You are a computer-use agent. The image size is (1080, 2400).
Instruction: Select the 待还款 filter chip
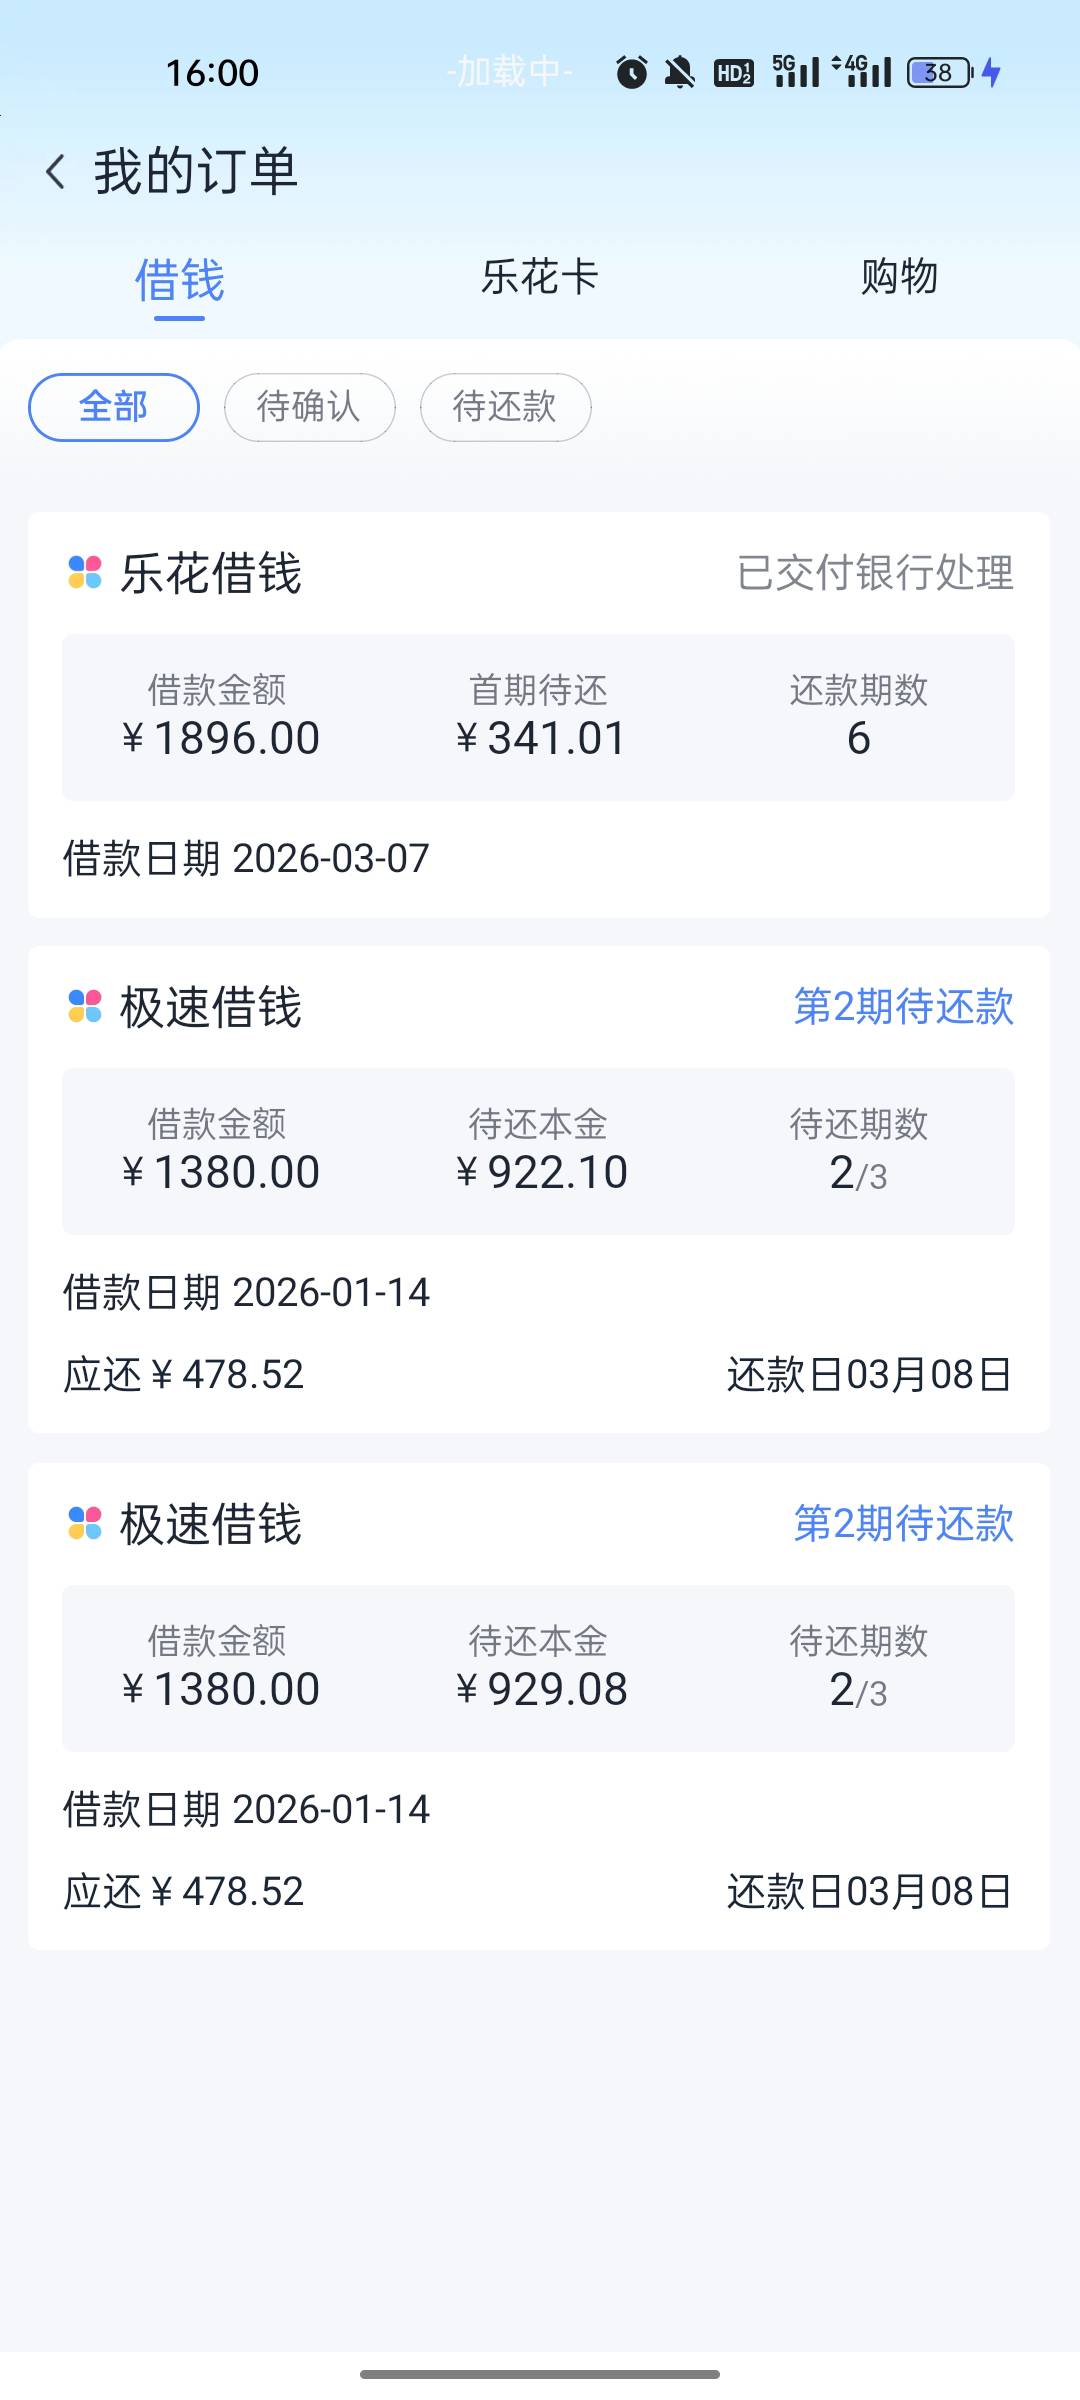505,407
